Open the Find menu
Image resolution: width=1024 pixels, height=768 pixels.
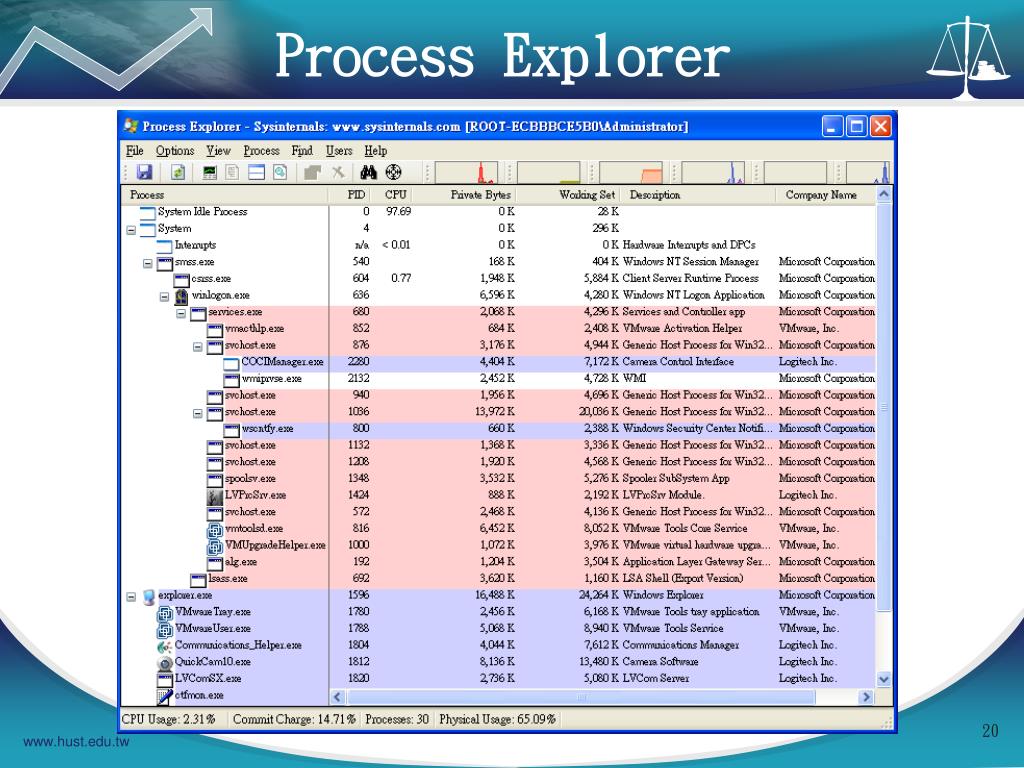(302, 151)
